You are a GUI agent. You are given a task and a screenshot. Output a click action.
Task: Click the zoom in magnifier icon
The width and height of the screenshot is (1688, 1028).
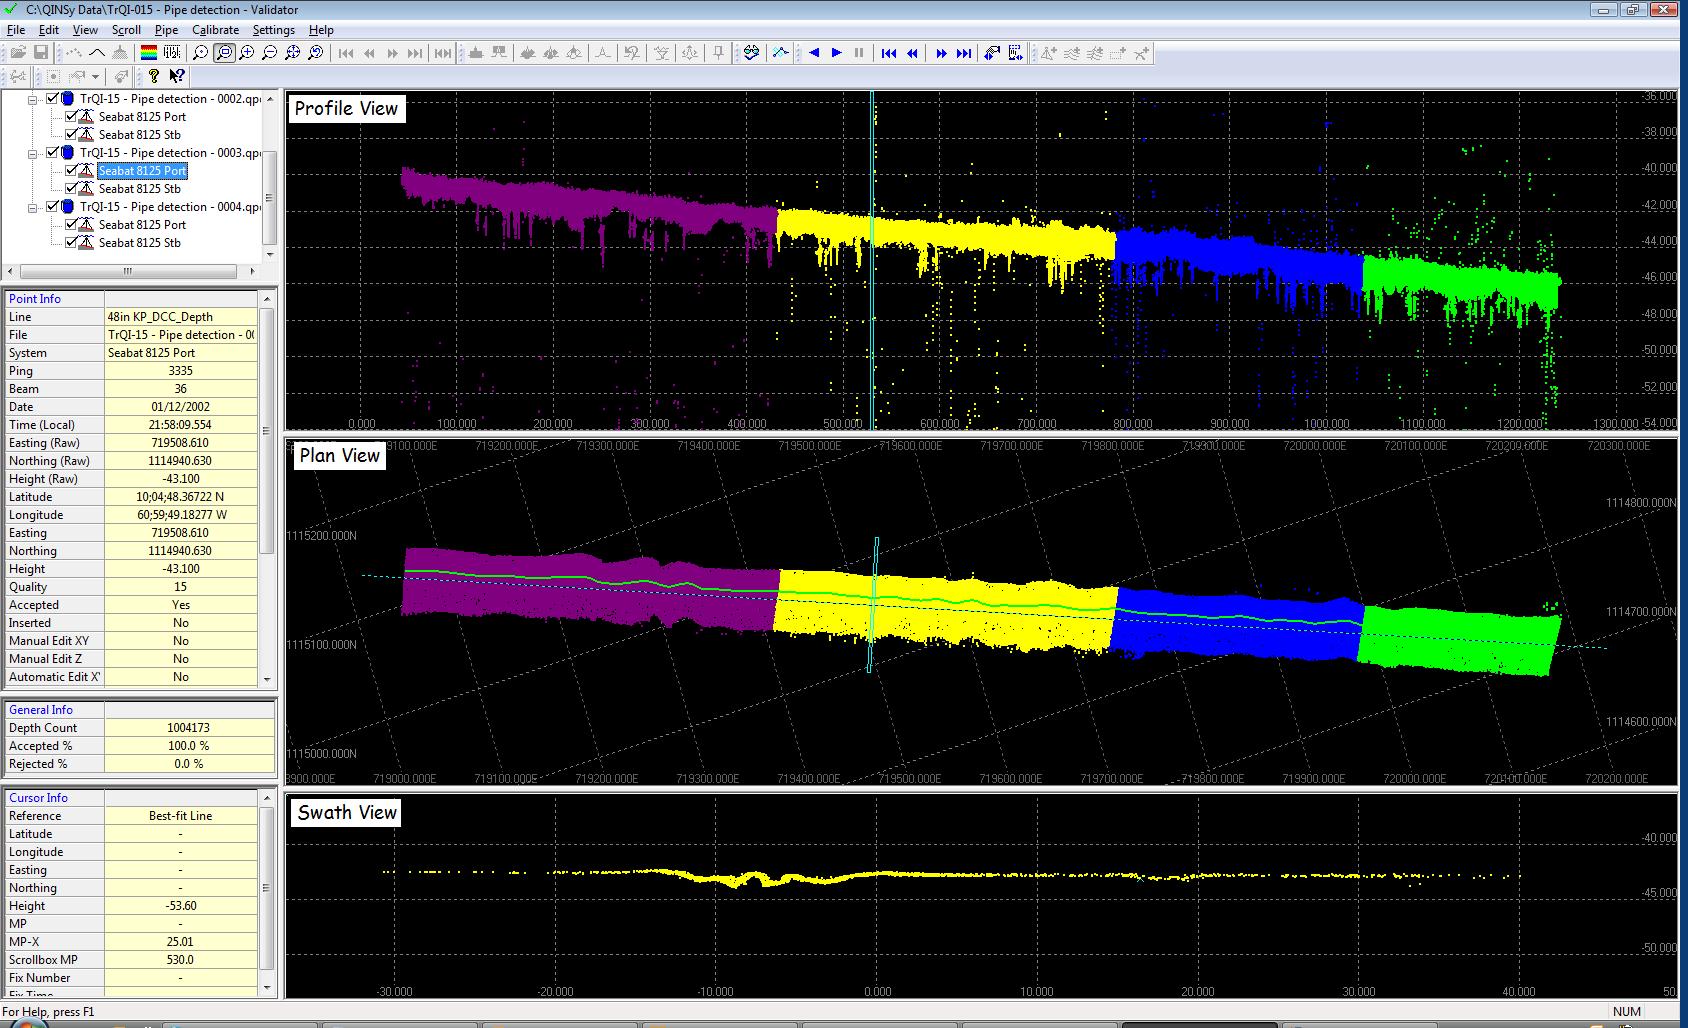[247, 53]
